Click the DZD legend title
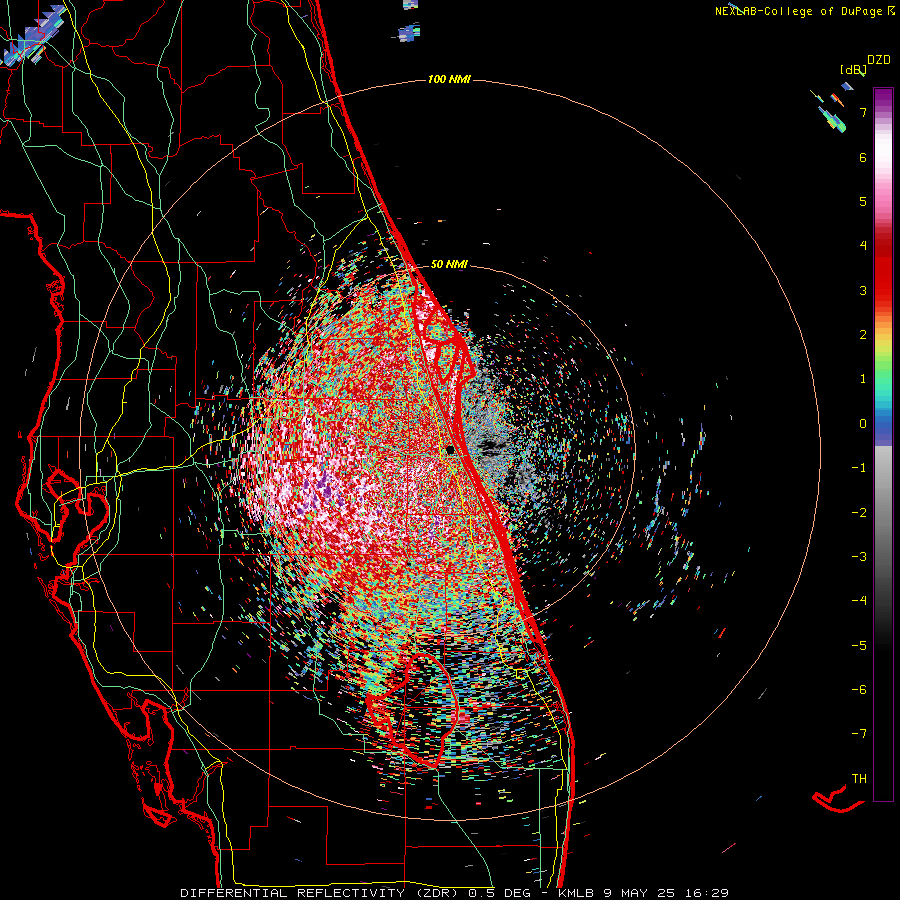 point(879,60)
